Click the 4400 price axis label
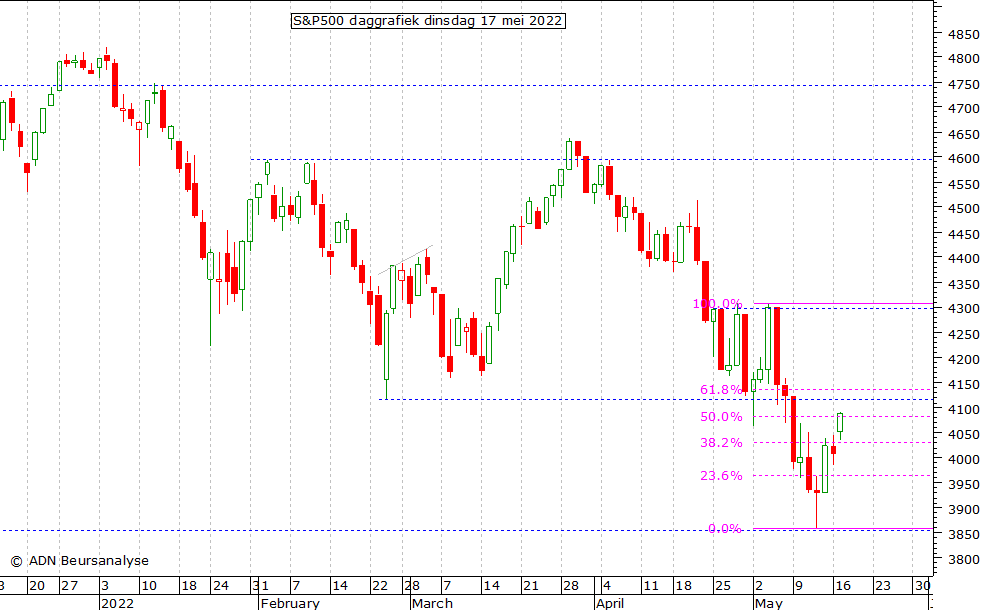 pos(963,259)
